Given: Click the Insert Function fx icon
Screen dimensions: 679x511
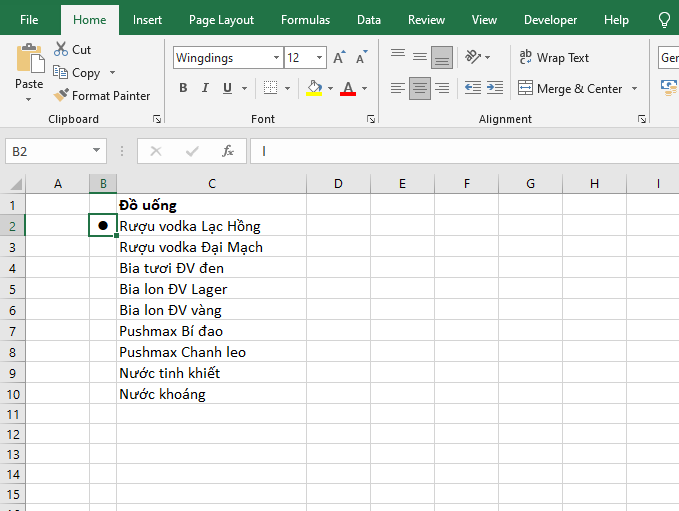Looking at the screenshot, I should tap(228, 151).
